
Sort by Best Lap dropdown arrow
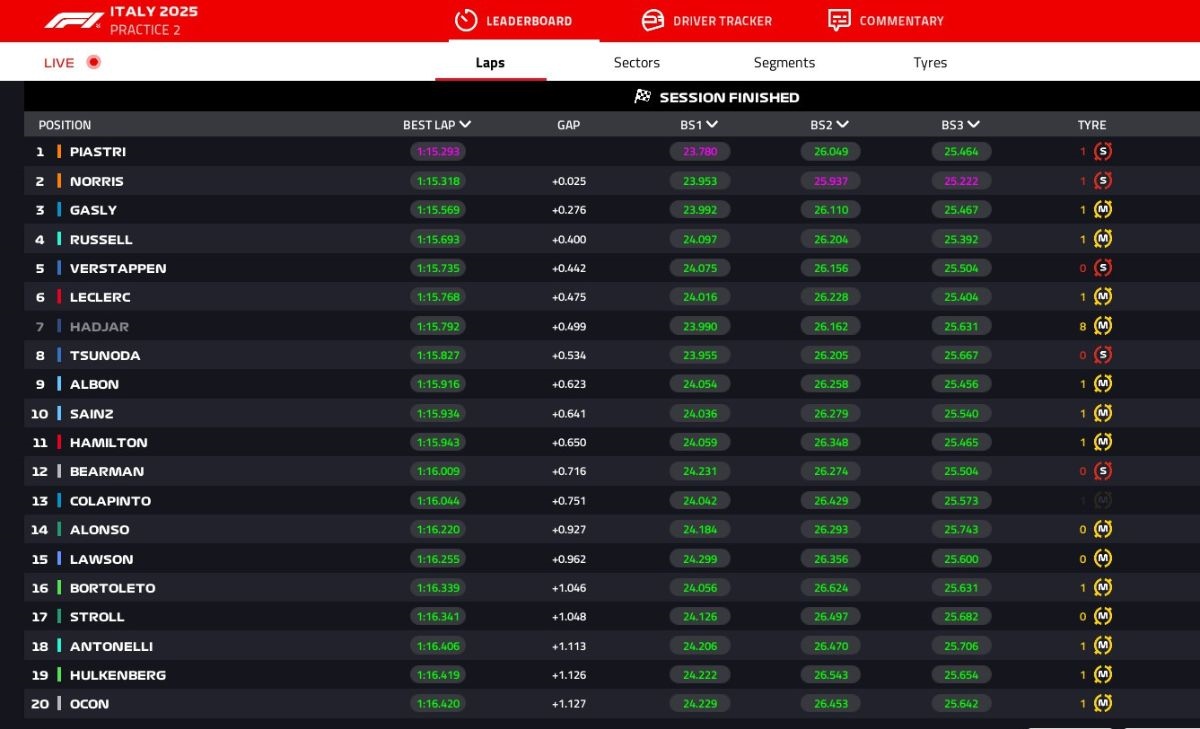pyautogui.click(x=465, y=125)
